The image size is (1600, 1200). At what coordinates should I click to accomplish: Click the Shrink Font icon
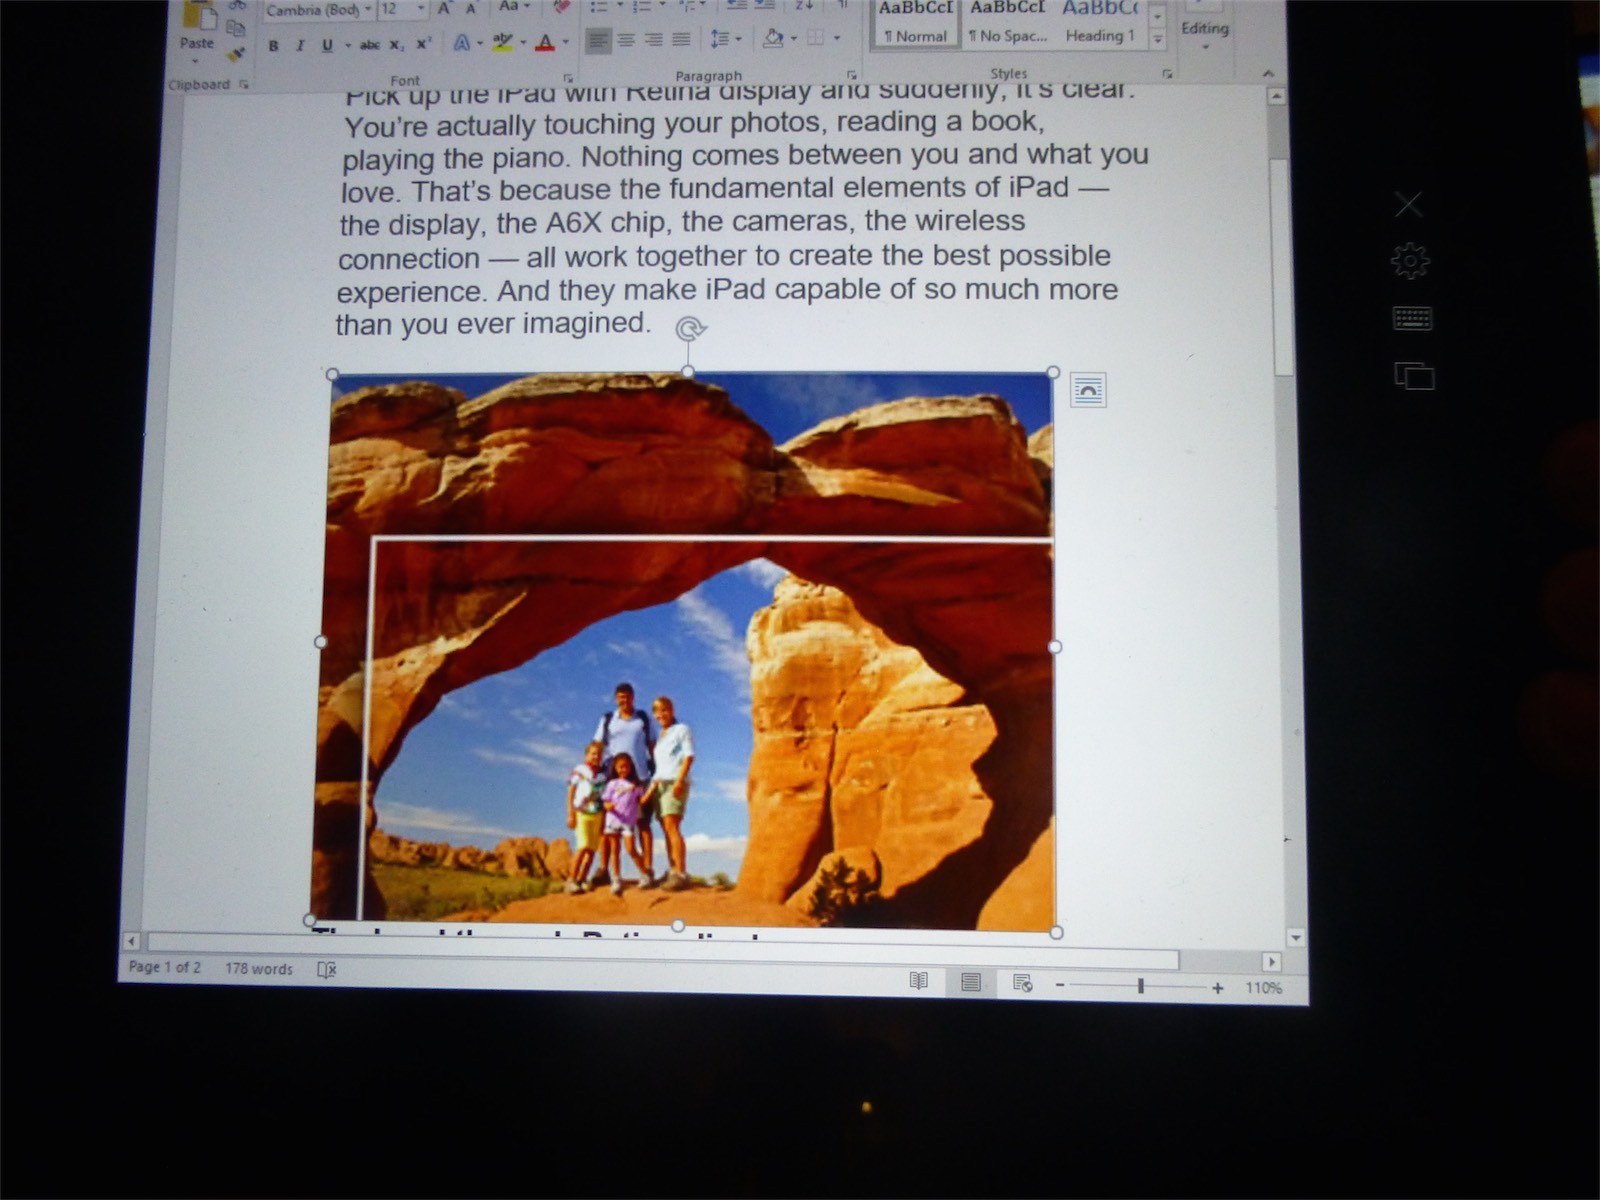tap(471, 9)
